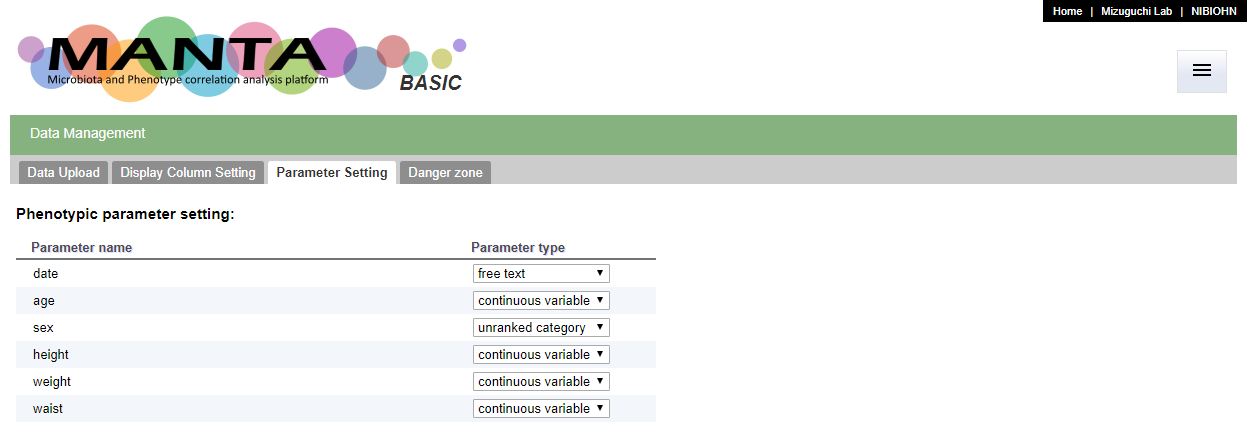Click the 'weight' parameter name
1247x424 pixels.
click(52, 381)
